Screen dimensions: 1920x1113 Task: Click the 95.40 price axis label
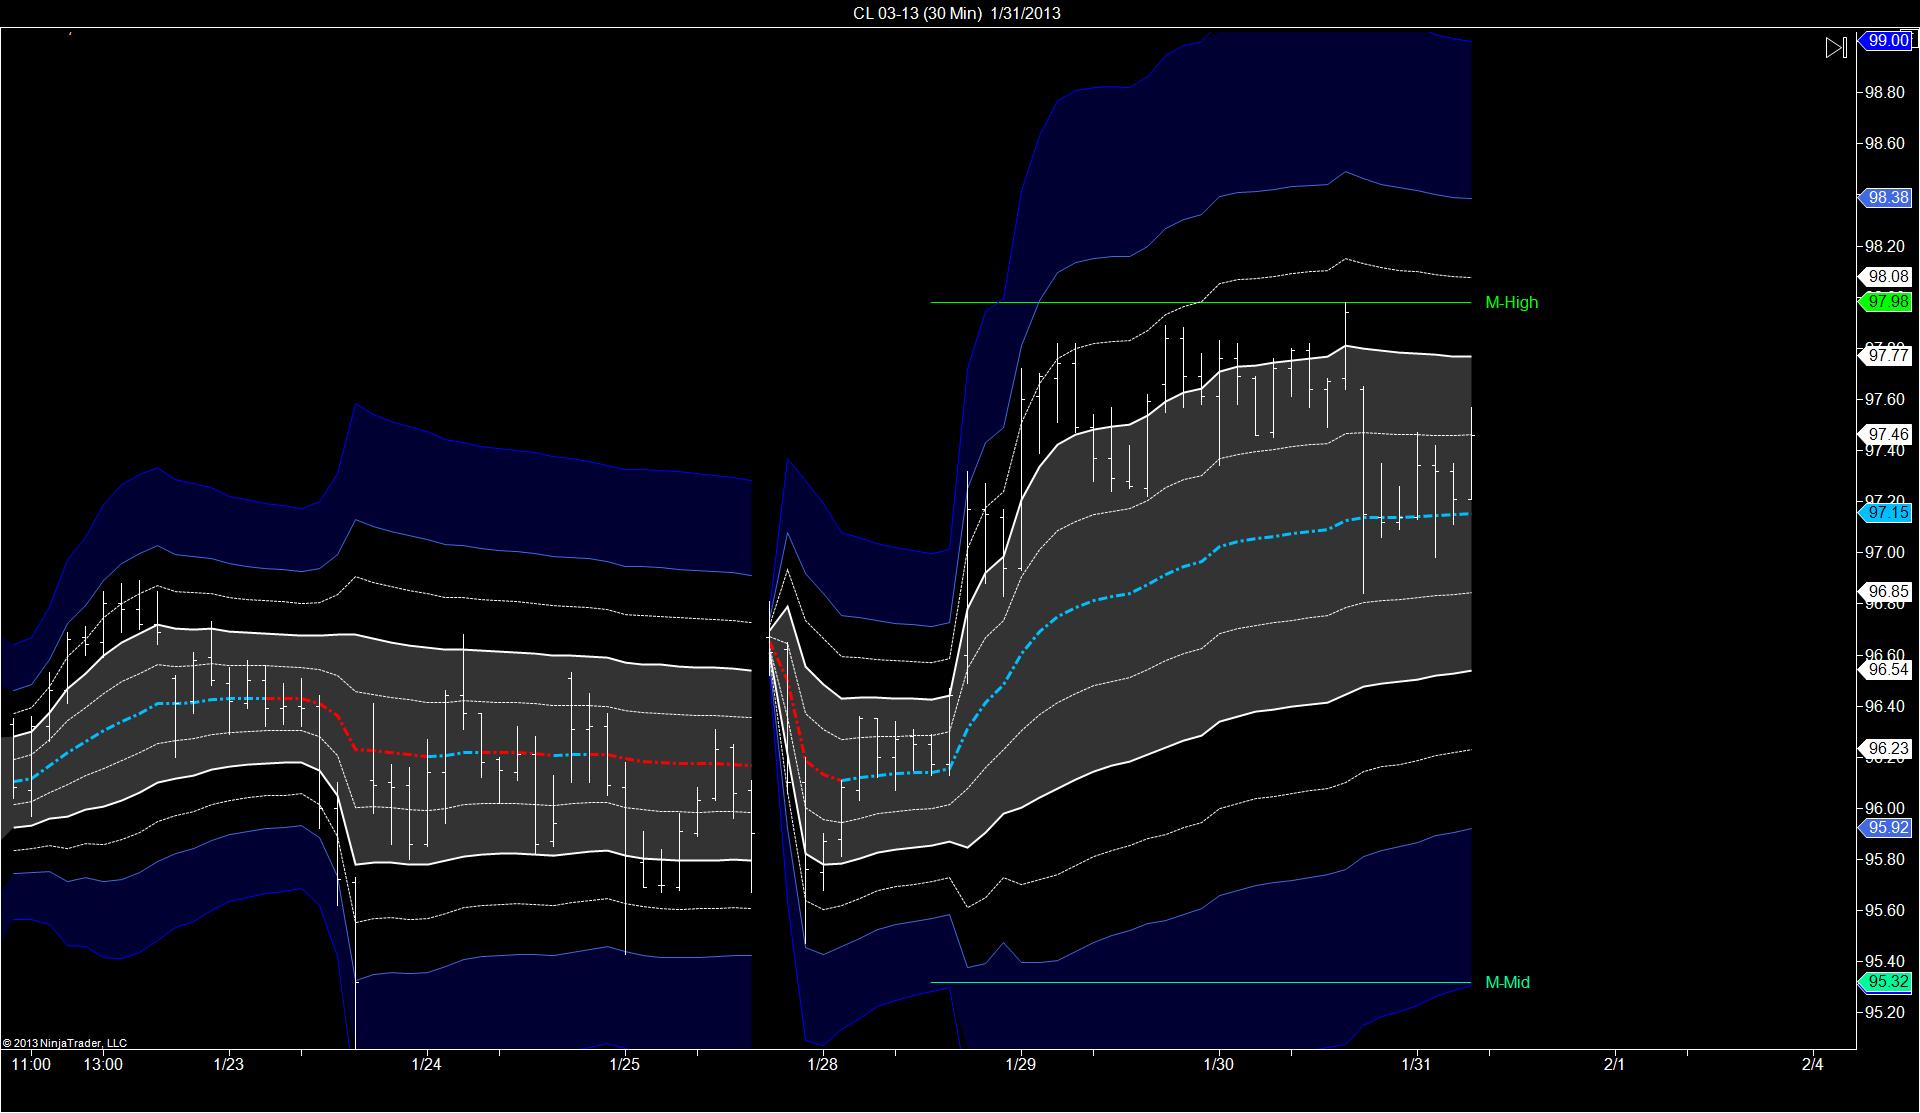[x=1884, y=962]
